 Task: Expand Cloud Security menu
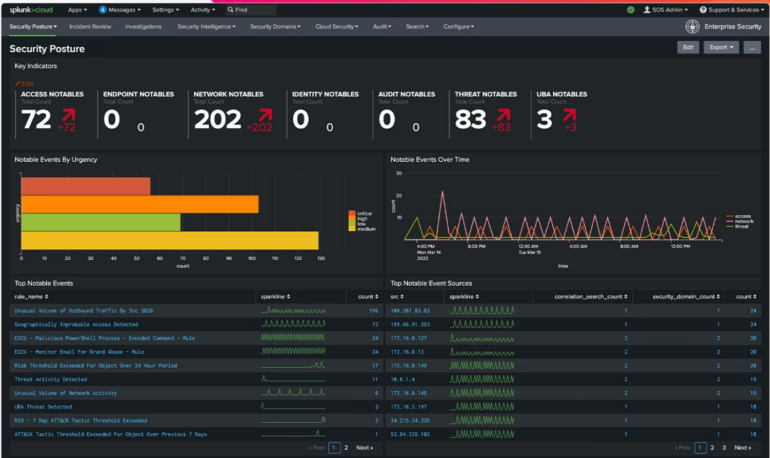click(x=336, y=27)
